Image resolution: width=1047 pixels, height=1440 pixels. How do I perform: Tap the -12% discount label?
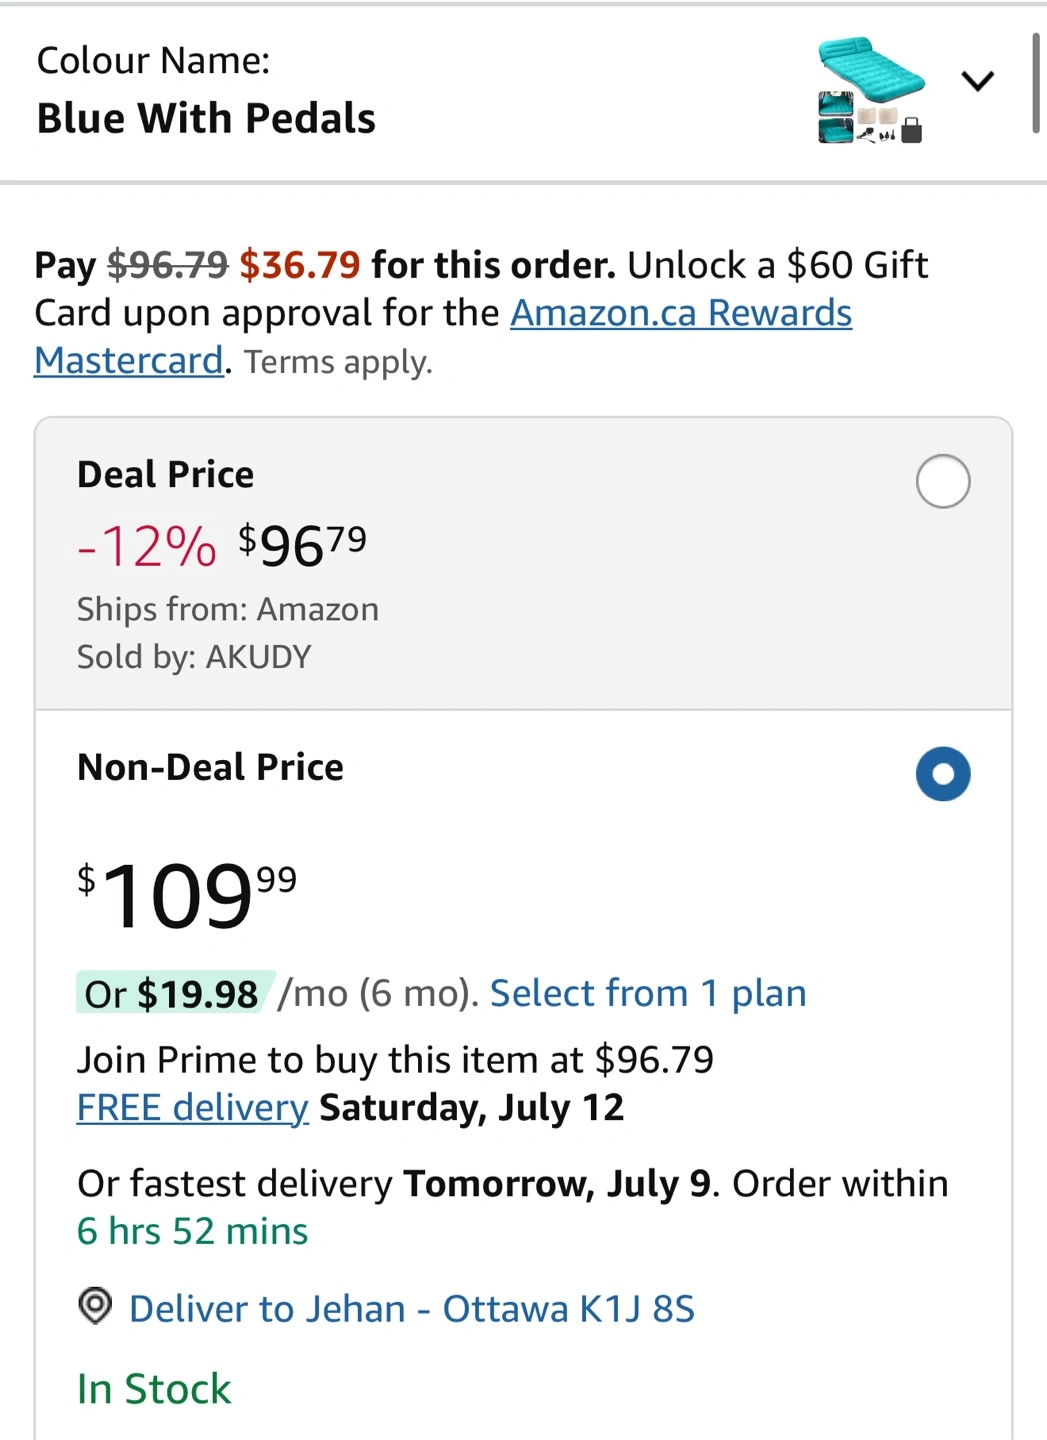pos(147,546)
